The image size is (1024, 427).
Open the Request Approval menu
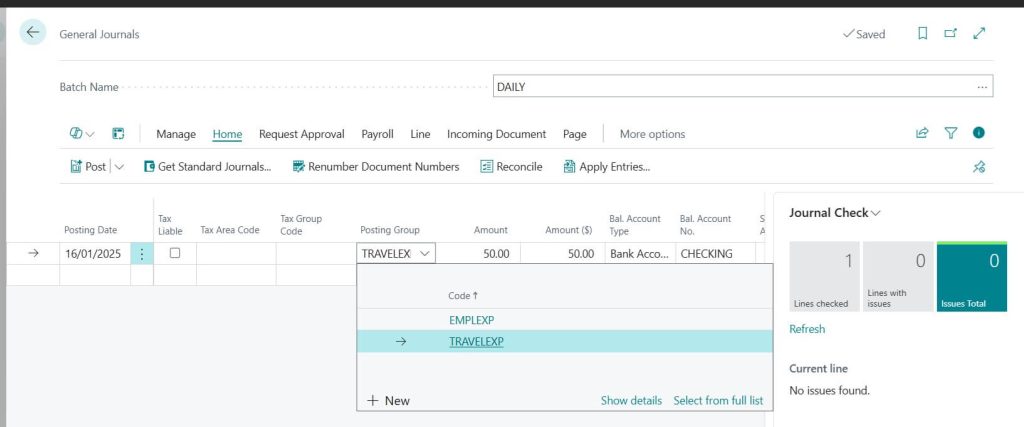pyautogui.click(x=301, y=134)
